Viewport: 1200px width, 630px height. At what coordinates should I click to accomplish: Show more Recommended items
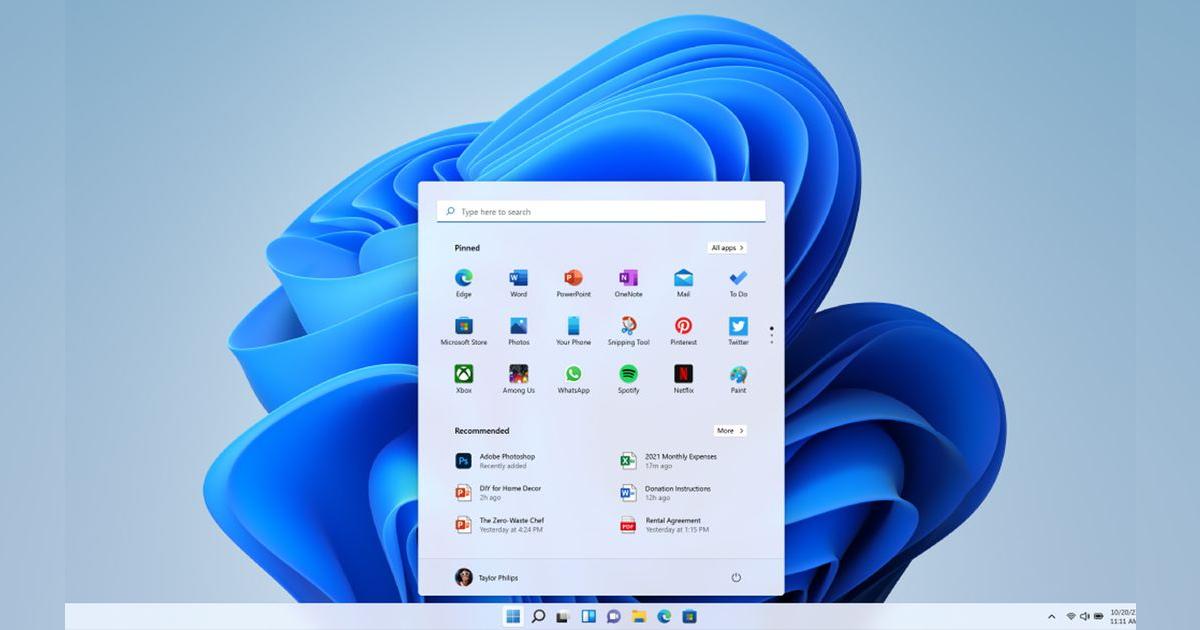(x=729, y=430)
